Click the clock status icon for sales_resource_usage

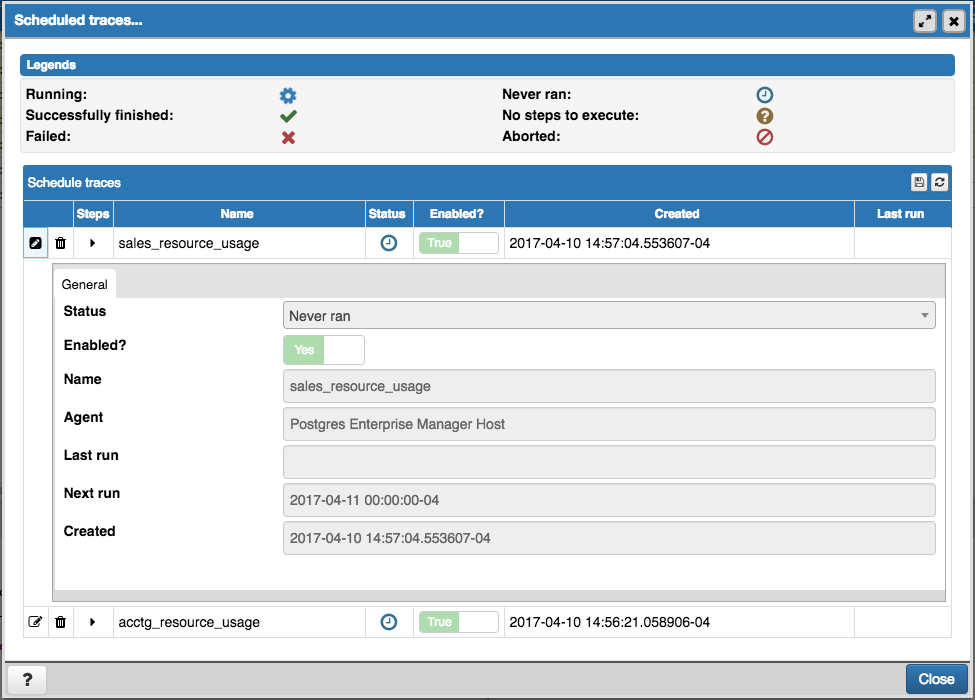click(389, 243)
